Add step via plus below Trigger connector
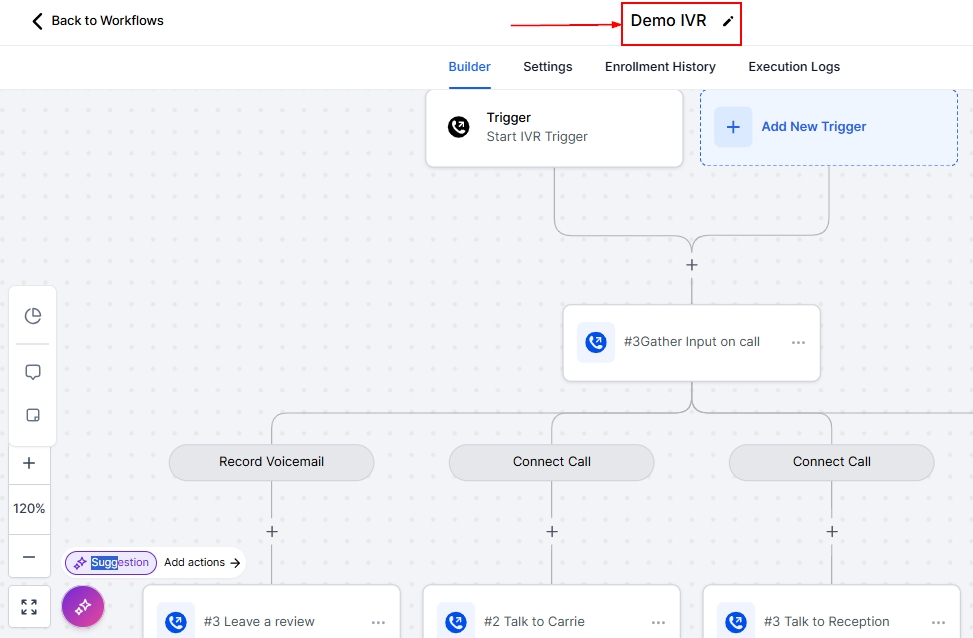Screen dimensions: 973x638 pos(691,265)
